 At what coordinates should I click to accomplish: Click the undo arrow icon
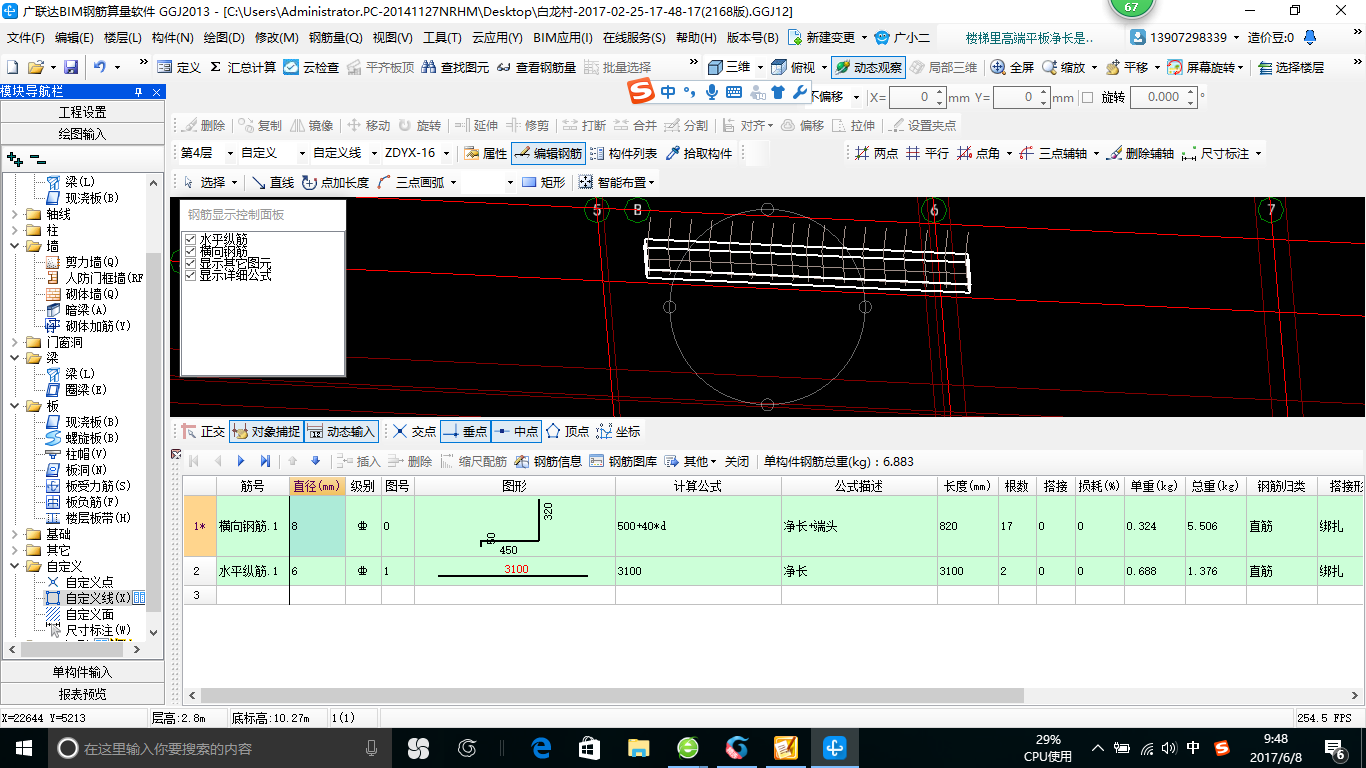click(x=100, y=67)
